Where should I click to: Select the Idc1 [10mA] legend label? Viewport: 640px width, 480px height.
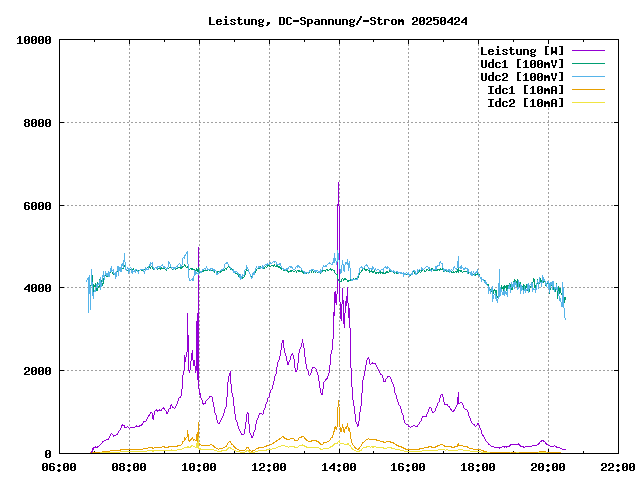524,89
